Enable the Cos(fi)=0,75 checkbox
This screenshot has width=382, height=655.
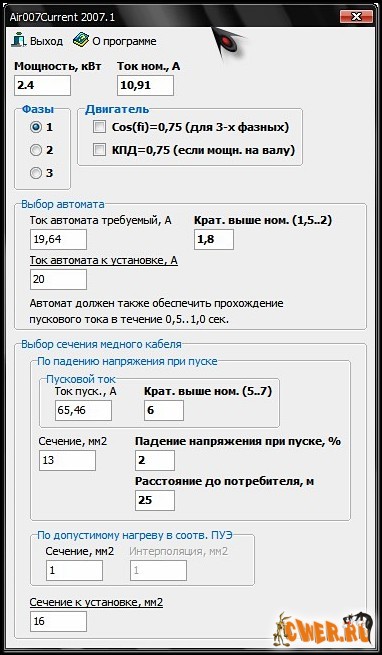(x=99, y=127)
